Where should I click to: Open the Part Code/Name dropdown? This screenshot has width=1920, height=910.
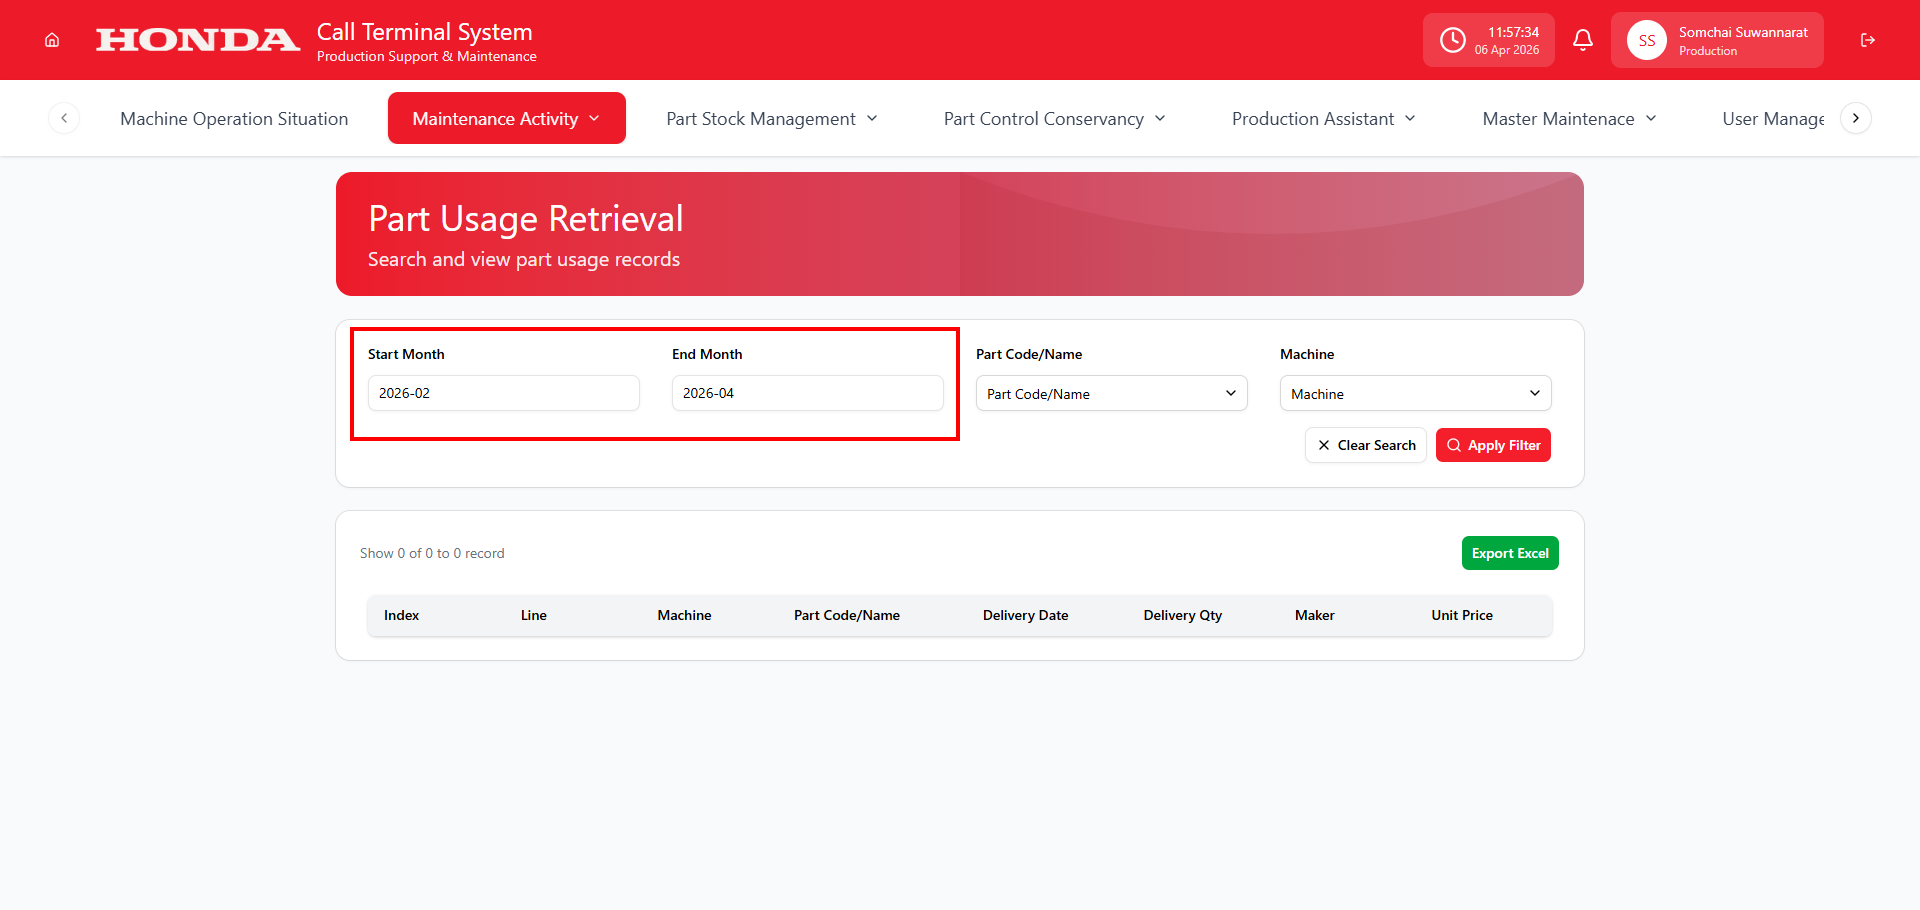pyautogui.click(x=1111, y=393)
